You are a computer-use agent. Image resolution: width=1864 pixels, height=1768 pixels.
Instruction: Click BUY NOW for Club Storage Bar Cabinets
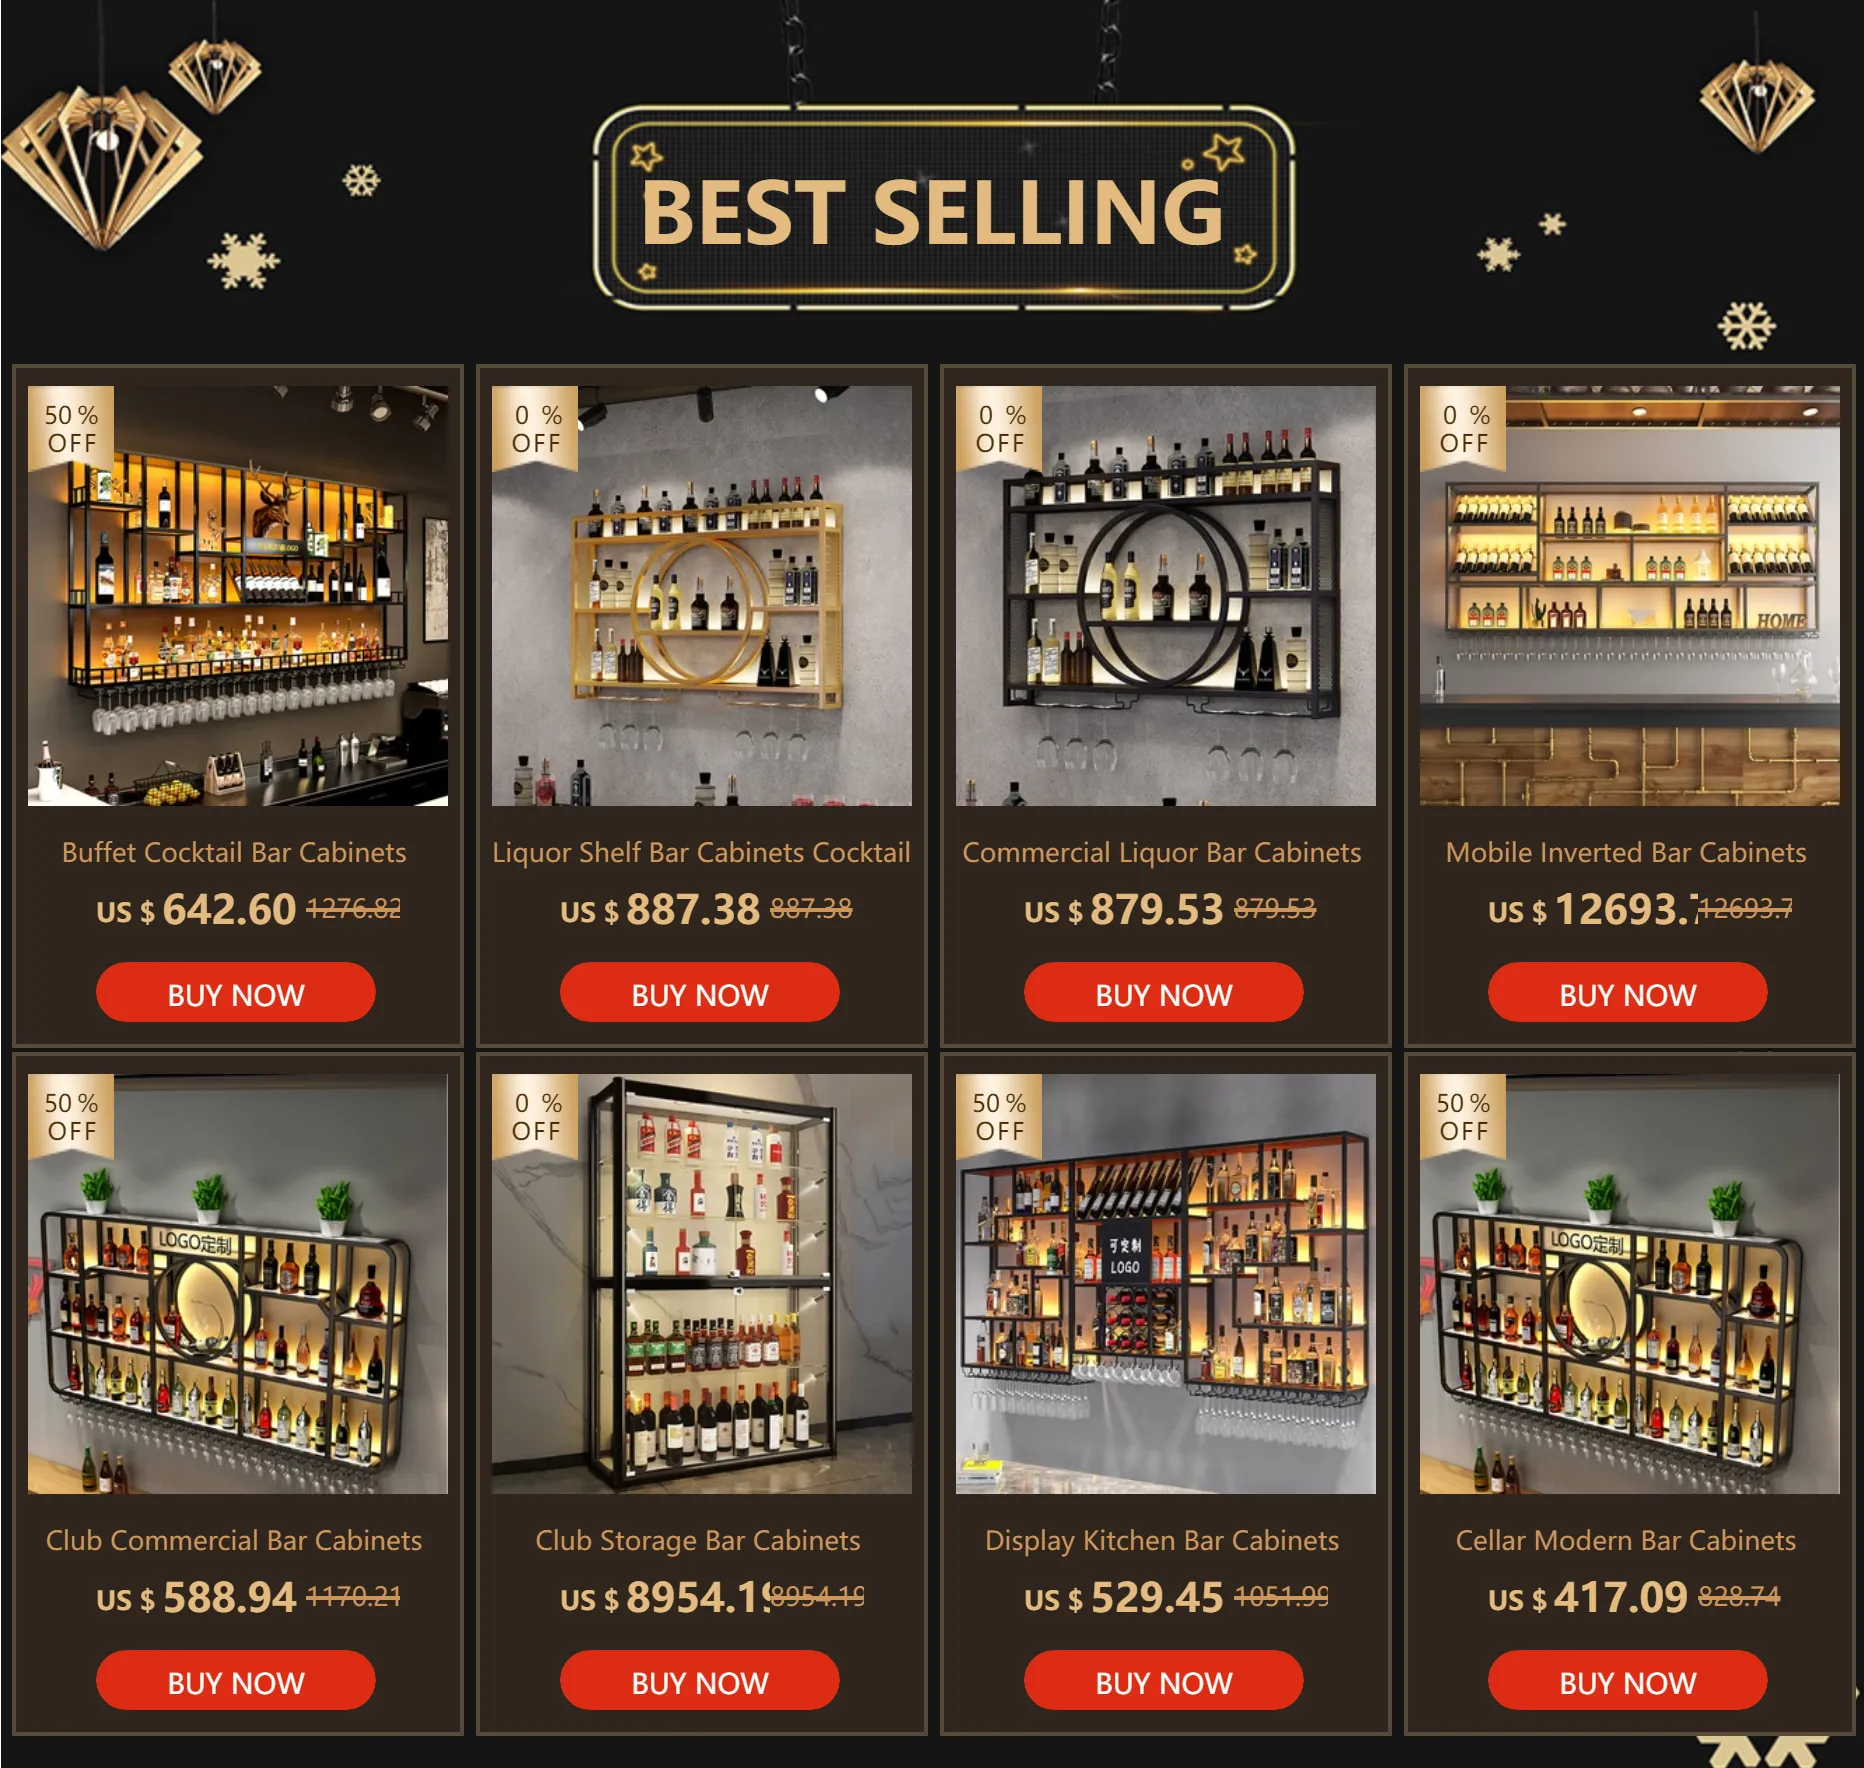point(700,1681)
